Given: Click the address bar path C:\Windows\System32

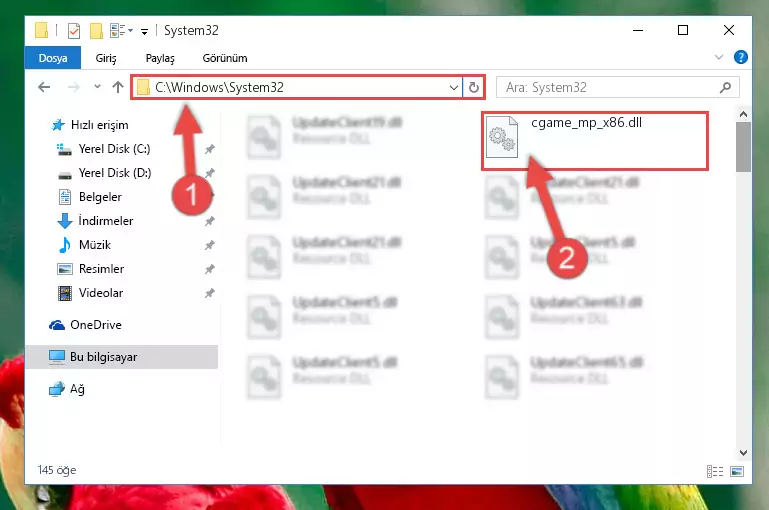Looking at the screenshot, I should [219, 87].
